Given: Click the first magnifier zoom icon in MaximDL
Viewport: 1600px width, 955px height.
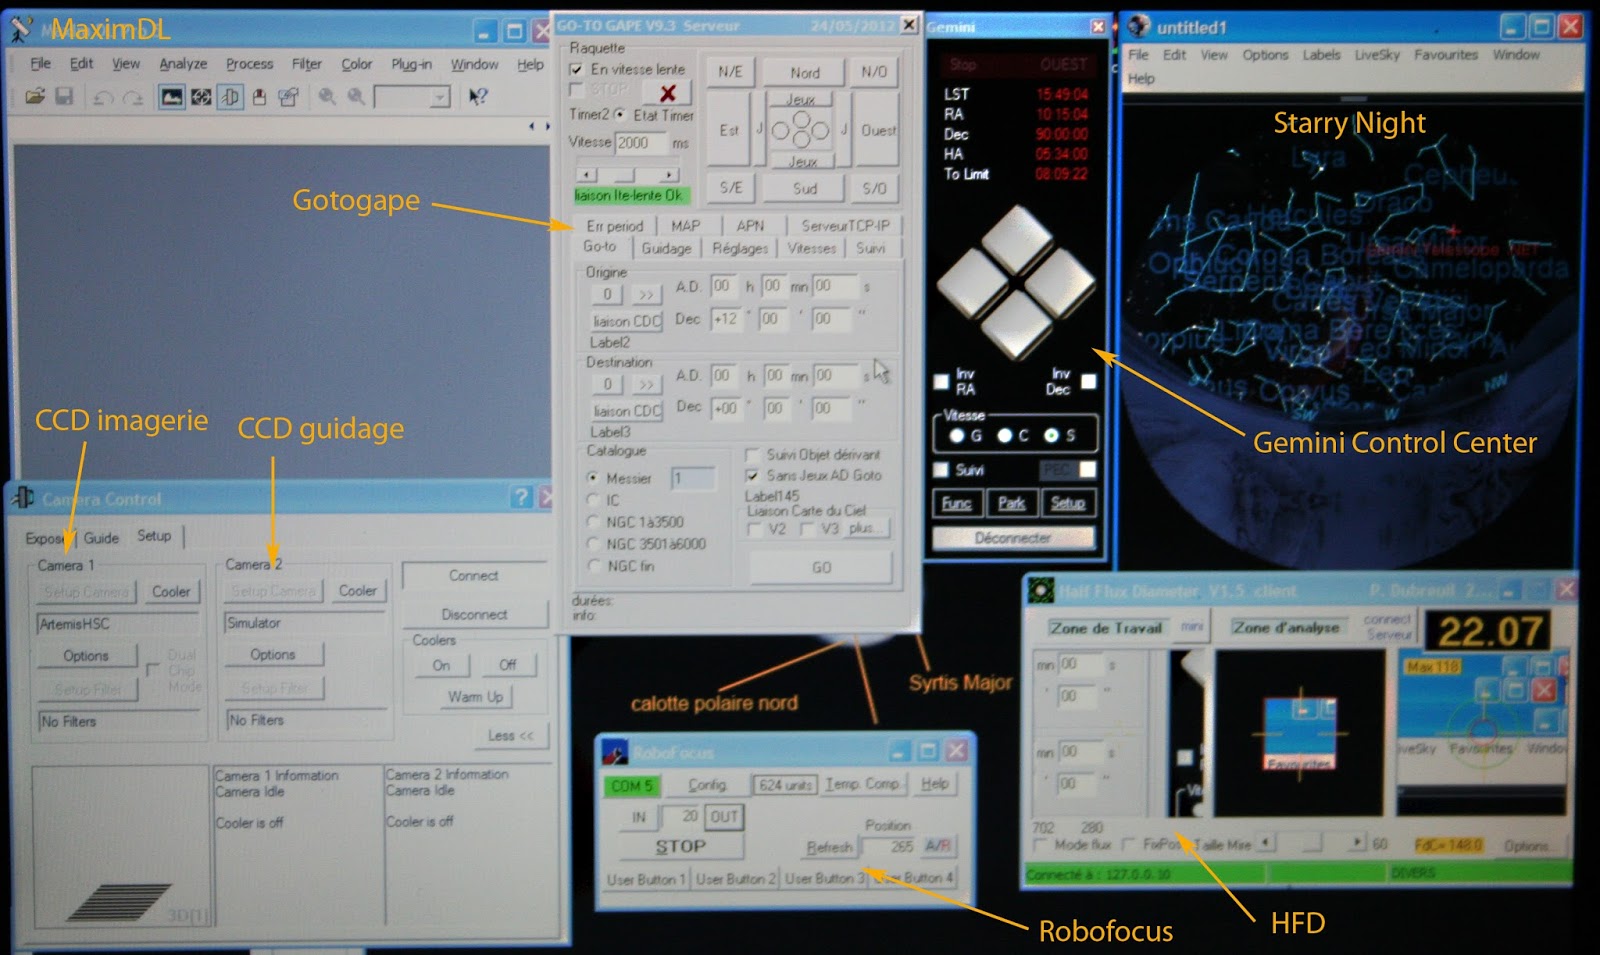Looking at the screenshot, I should (327, 97).
